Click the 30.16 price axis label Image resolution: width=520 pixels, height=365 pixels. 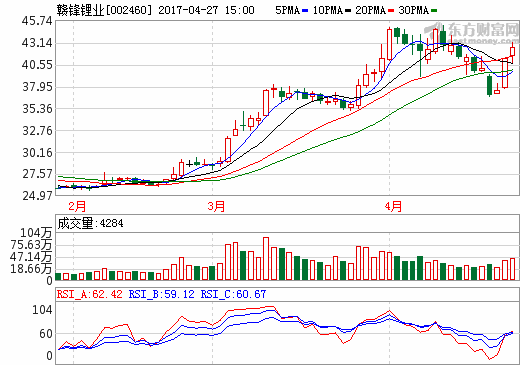[37, 153]
